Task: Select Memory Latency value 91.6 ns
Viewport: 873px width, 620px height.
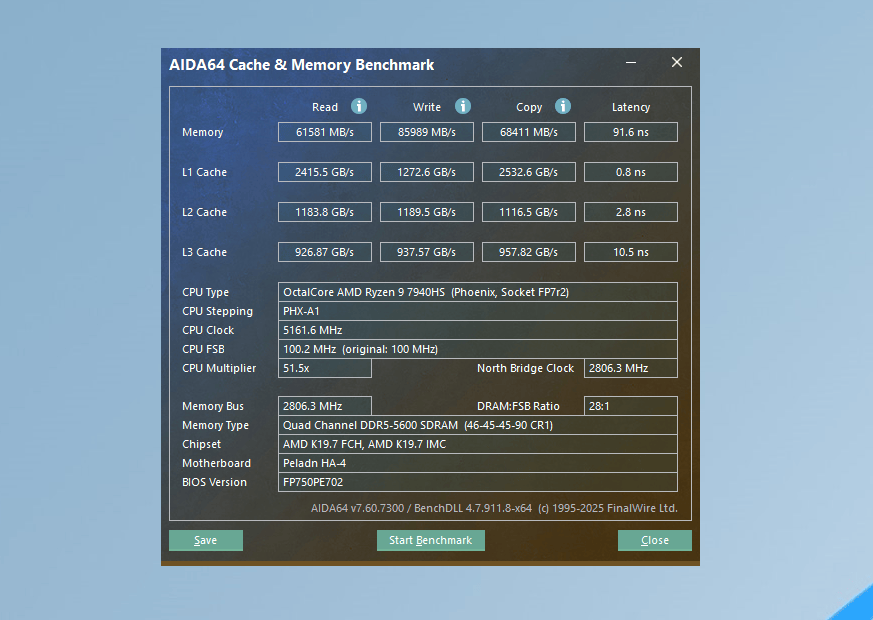Action: 631,132
